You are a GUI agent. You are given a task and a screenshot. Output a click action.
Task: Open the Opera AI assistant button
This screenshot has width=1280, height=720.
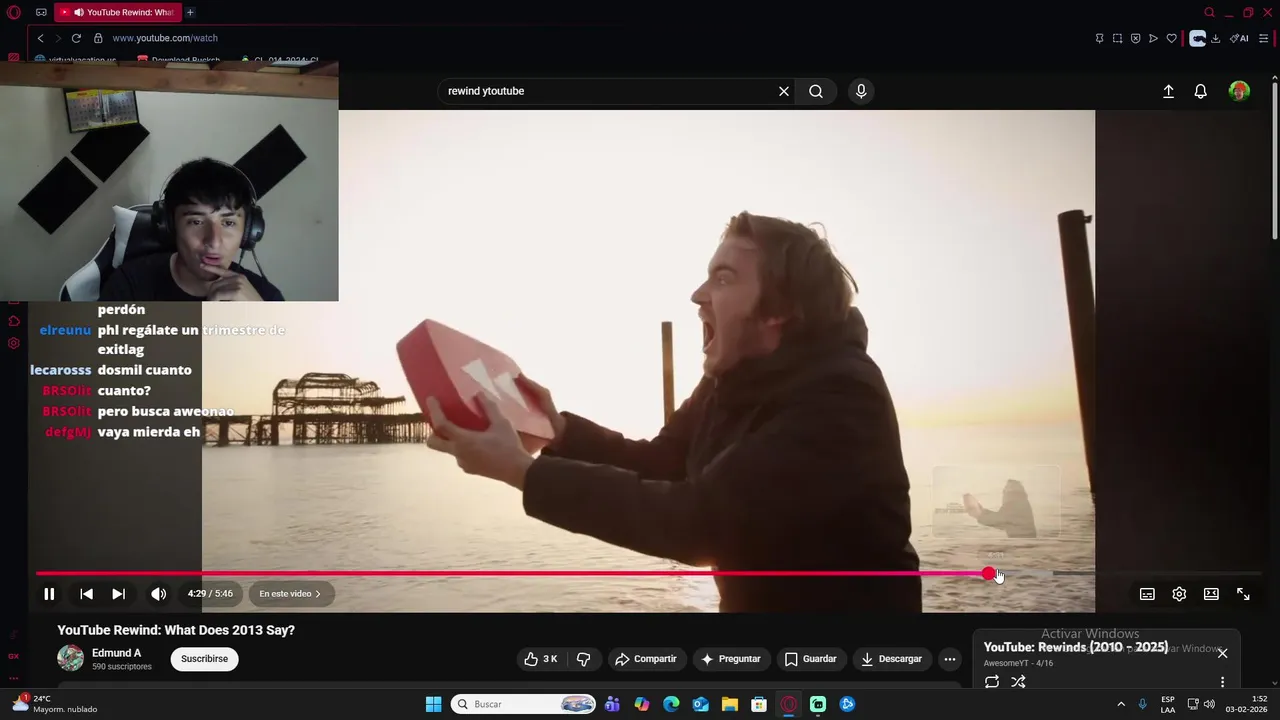[1239, 38]
